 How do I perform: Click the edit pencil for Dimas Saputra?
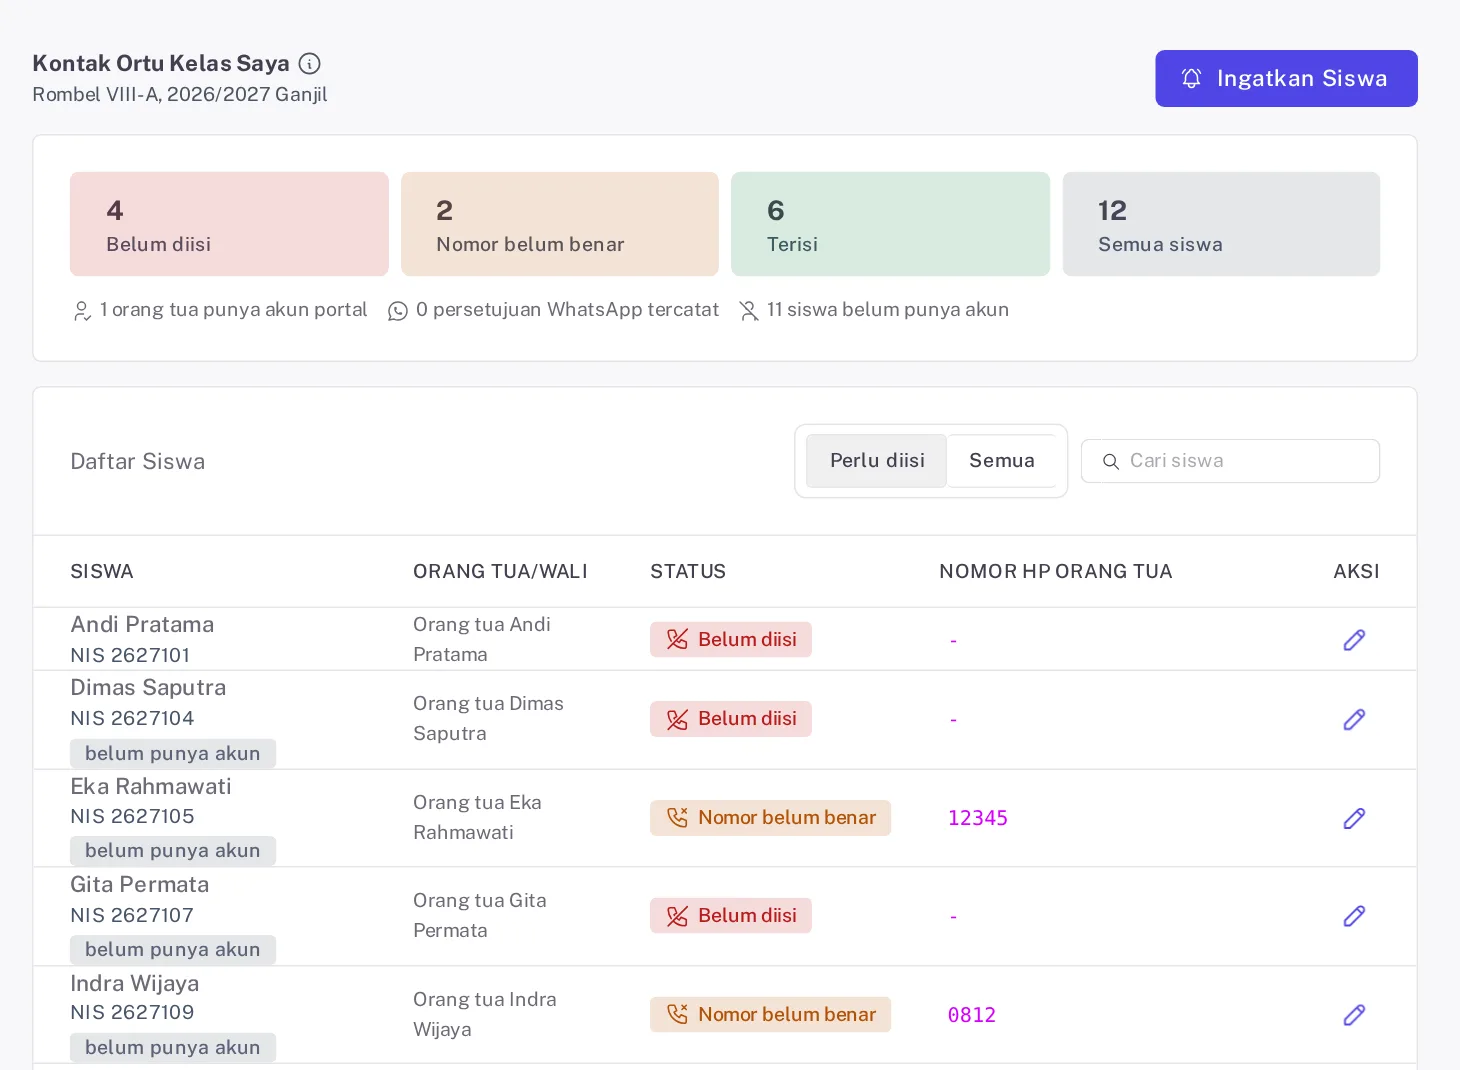(x=1354, y=719)
